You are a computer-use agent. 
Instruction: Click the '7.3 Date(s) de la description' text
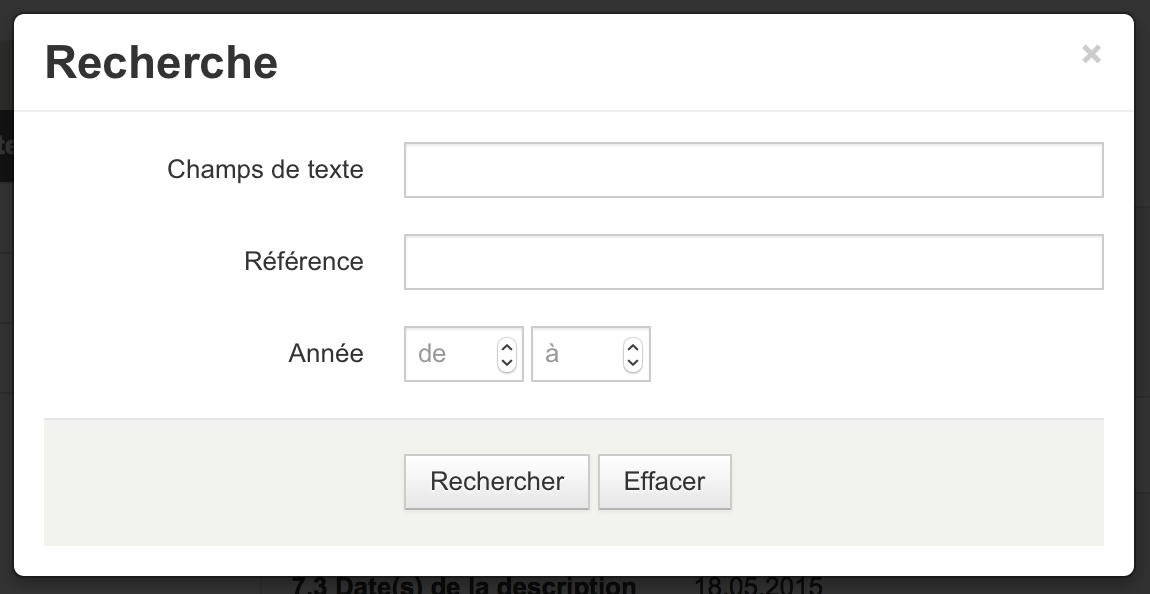(x=464, y=585)
